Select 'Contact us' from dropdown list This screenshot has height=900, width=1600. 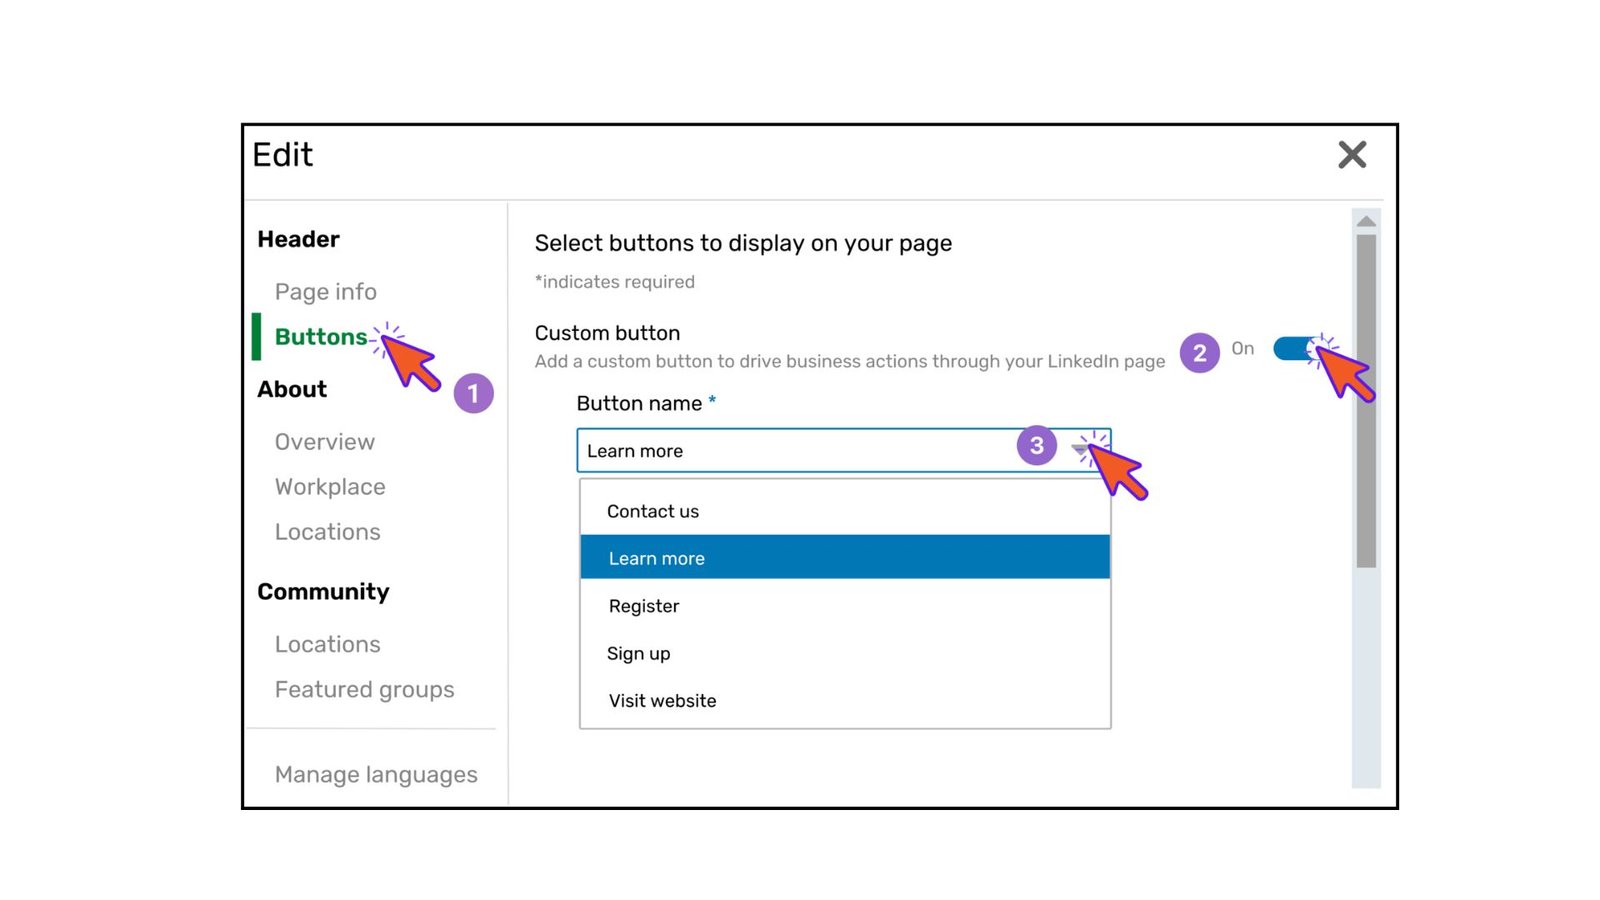[x=653, y=511]
